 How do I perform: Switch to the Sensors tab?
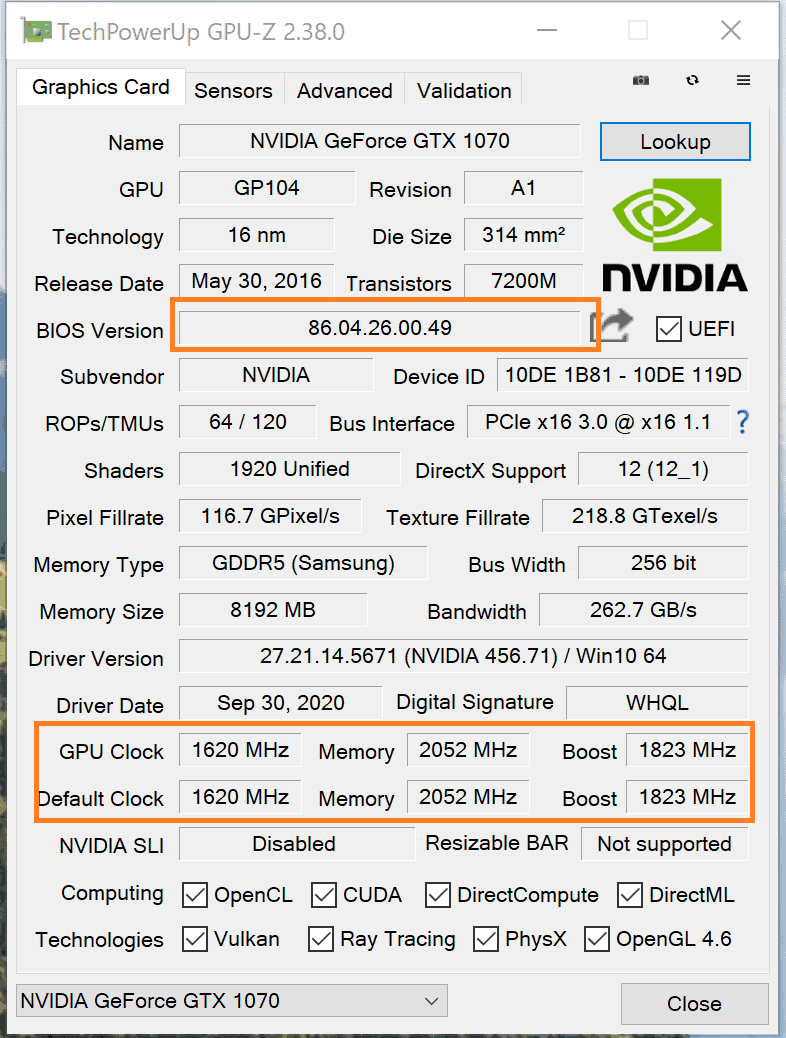click(x=233, y=90)
